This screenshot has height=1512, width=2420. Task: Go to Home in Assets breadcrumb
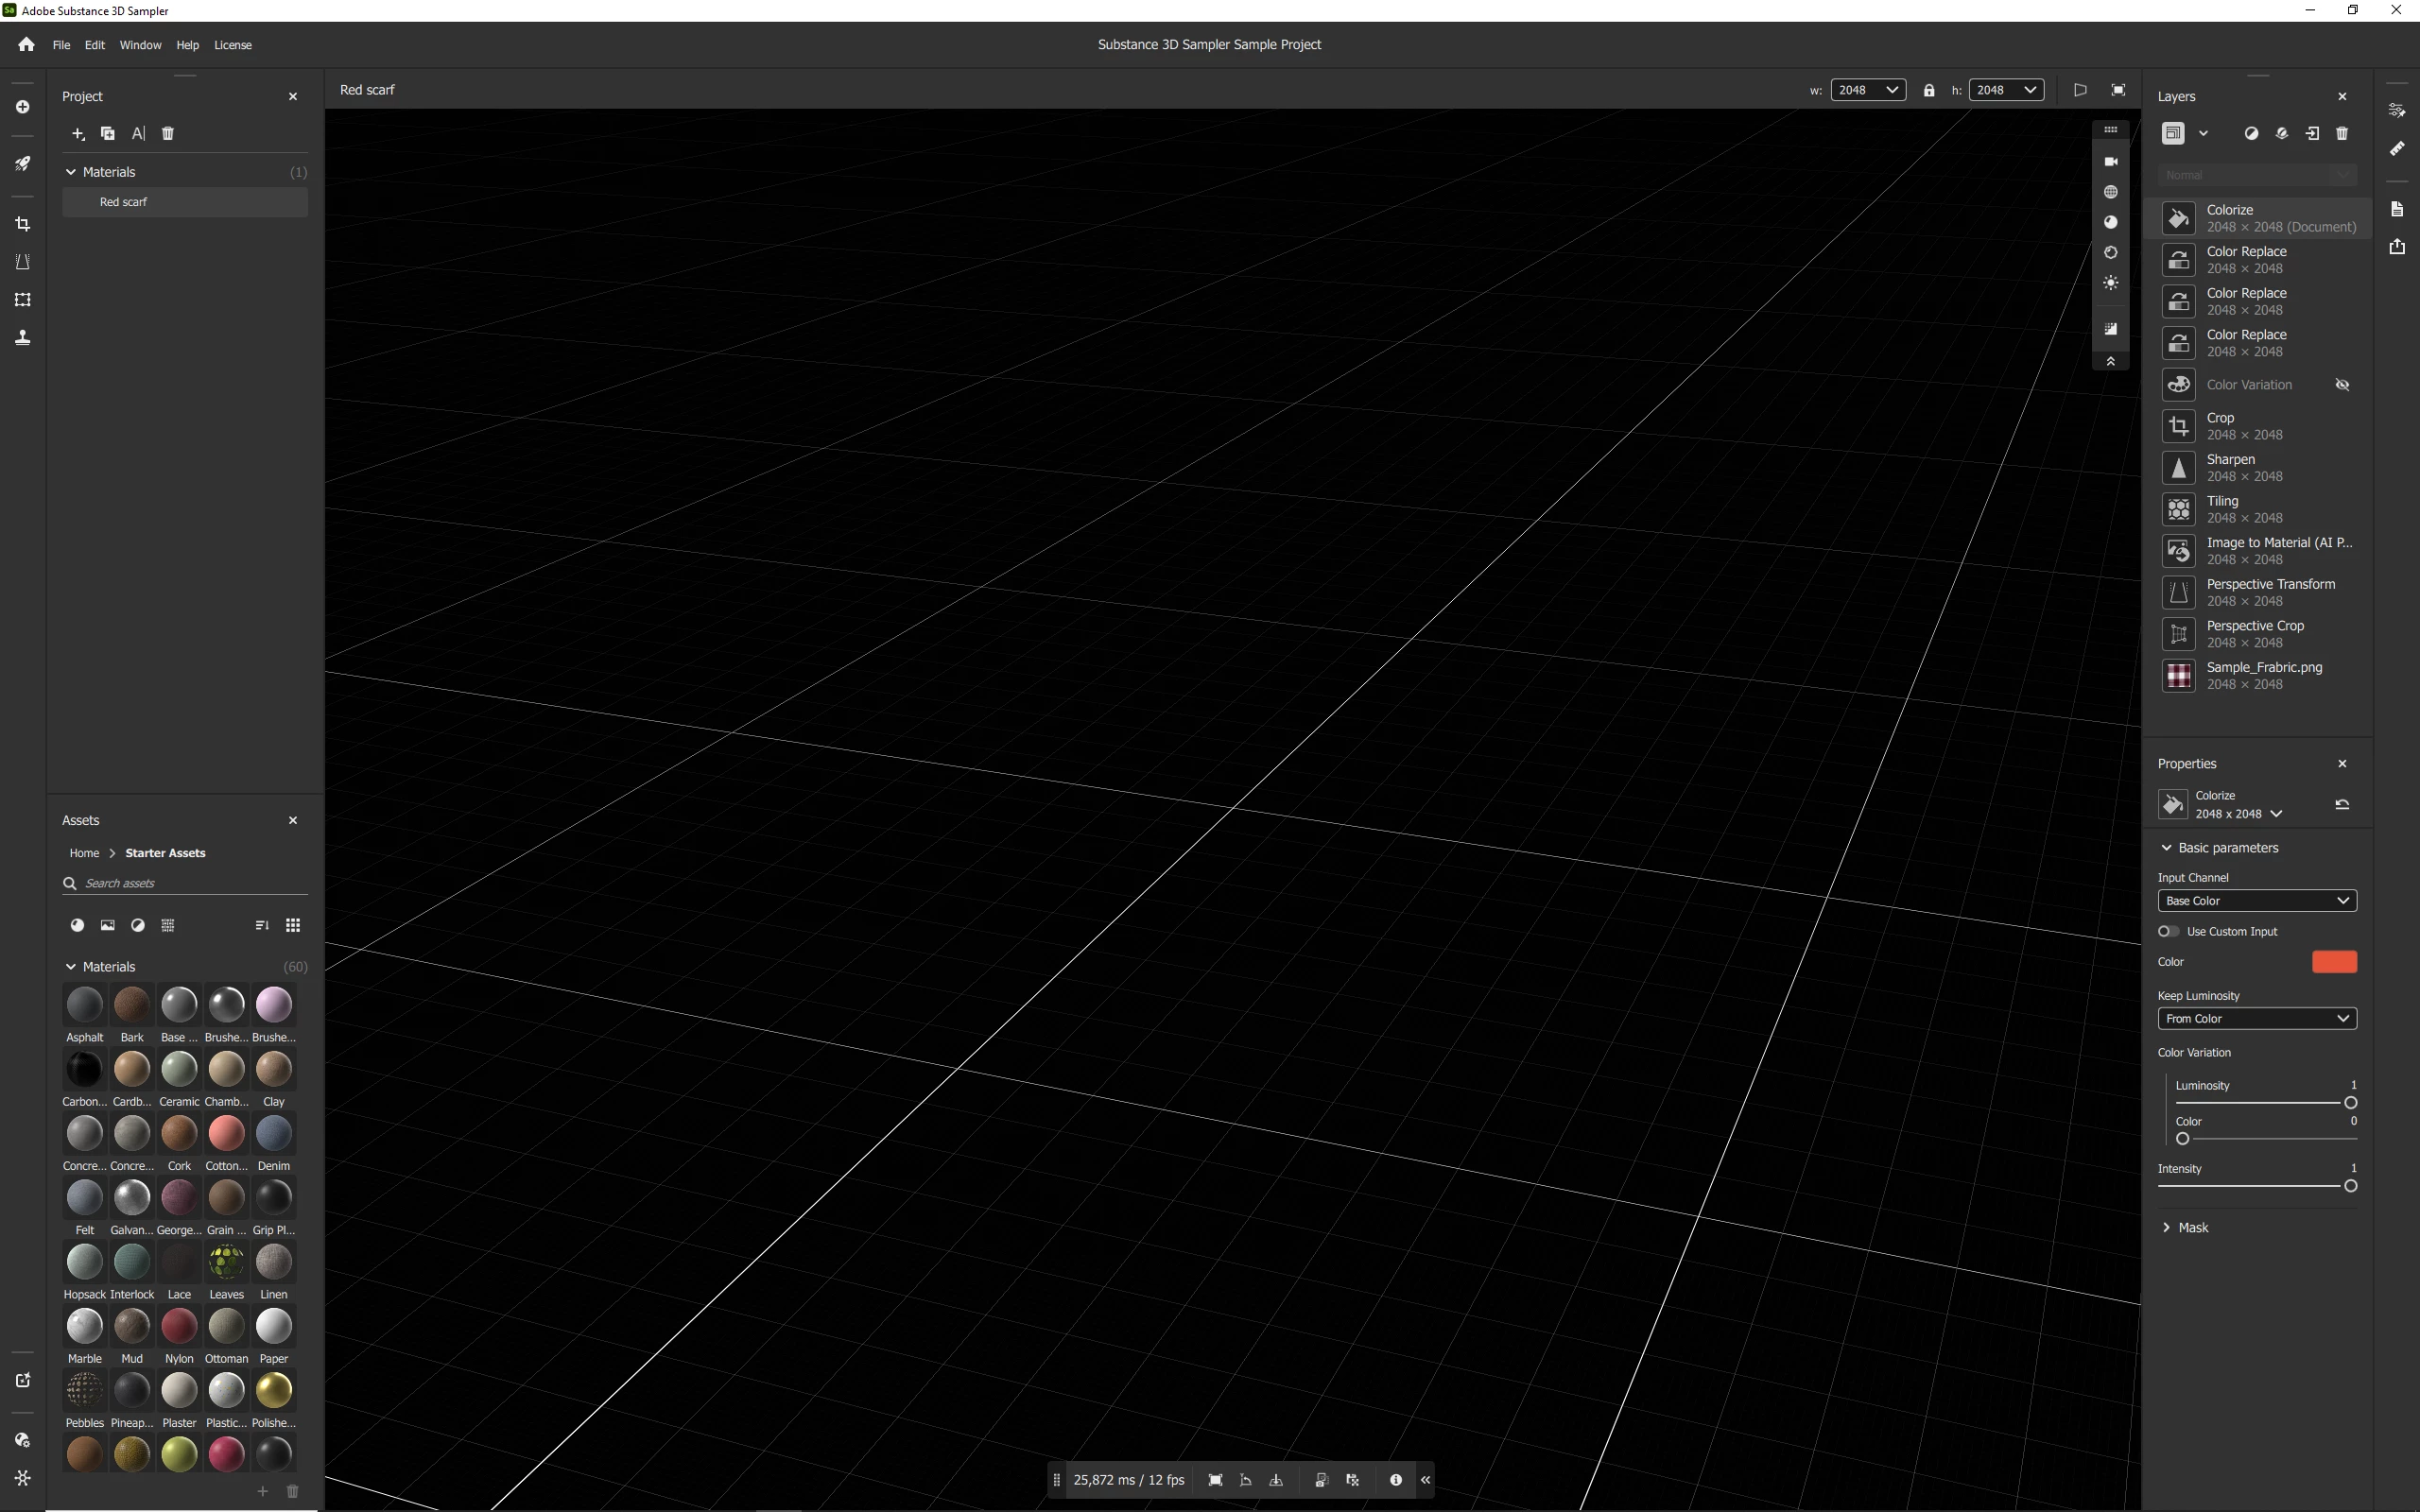[x=84, y=853]
